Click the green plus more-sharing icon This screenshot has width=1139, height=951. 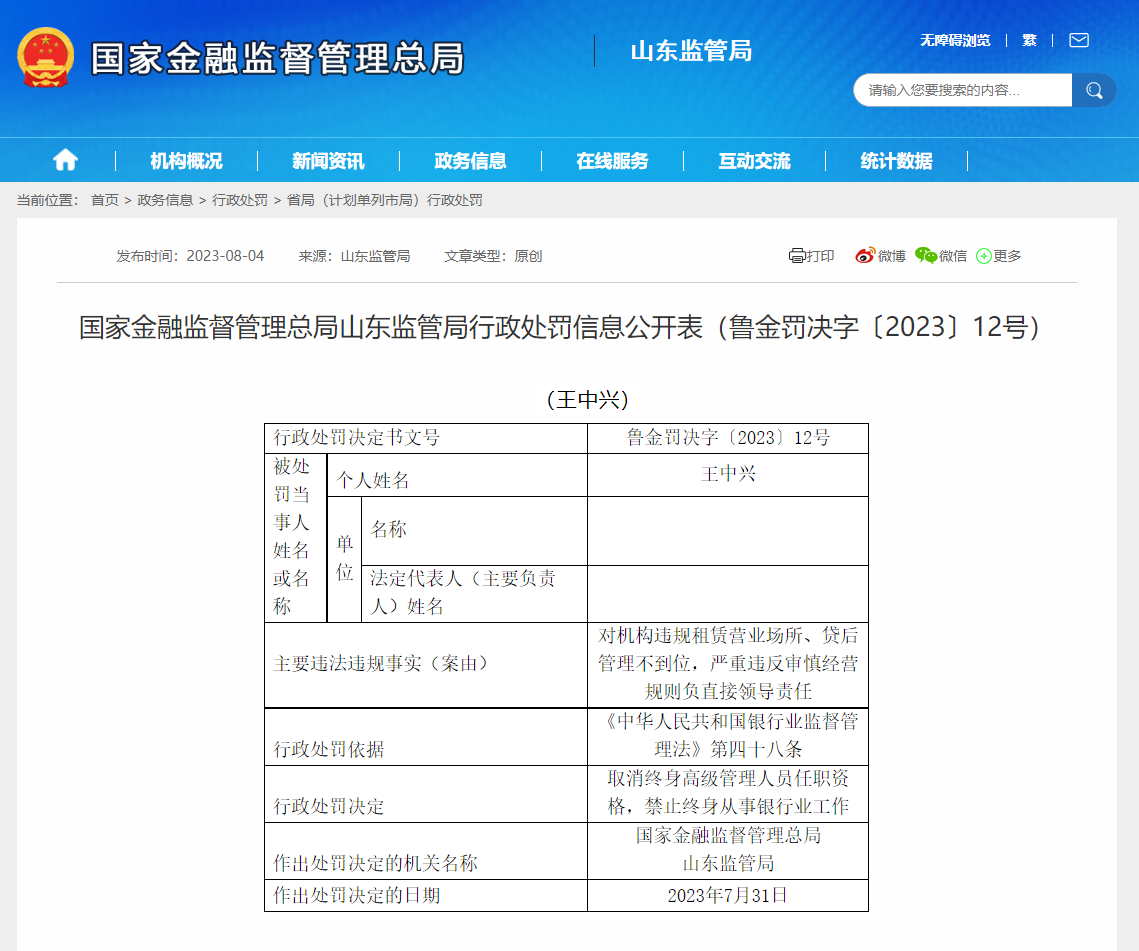tap(984, 256)
